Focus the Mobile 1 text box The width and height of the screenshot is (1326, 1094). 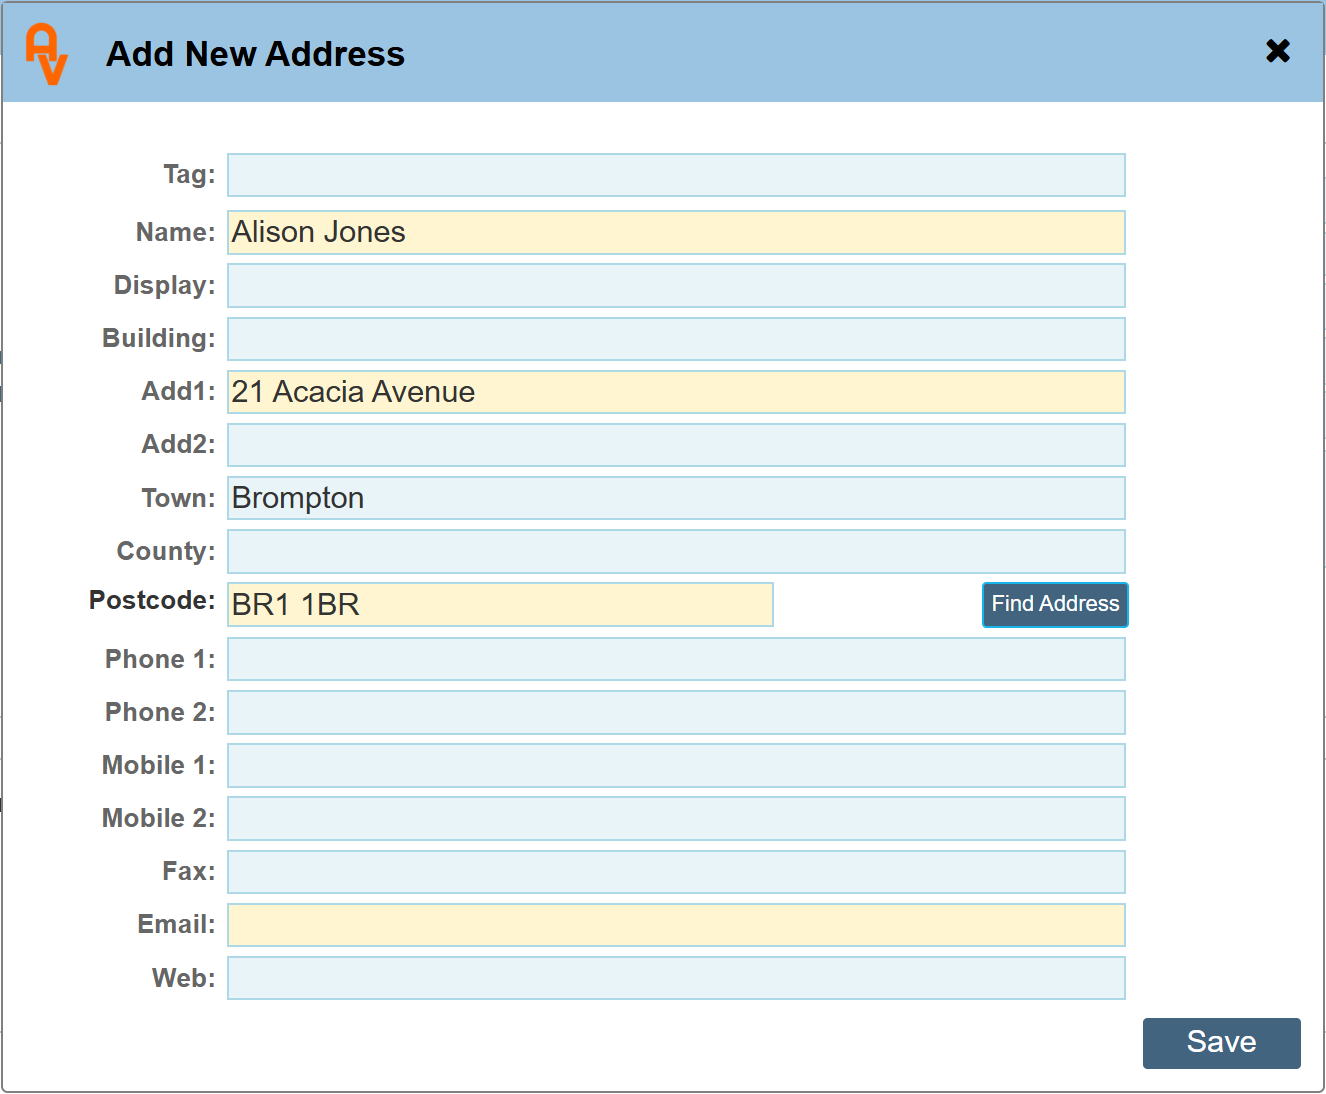(x=676, y=765)
